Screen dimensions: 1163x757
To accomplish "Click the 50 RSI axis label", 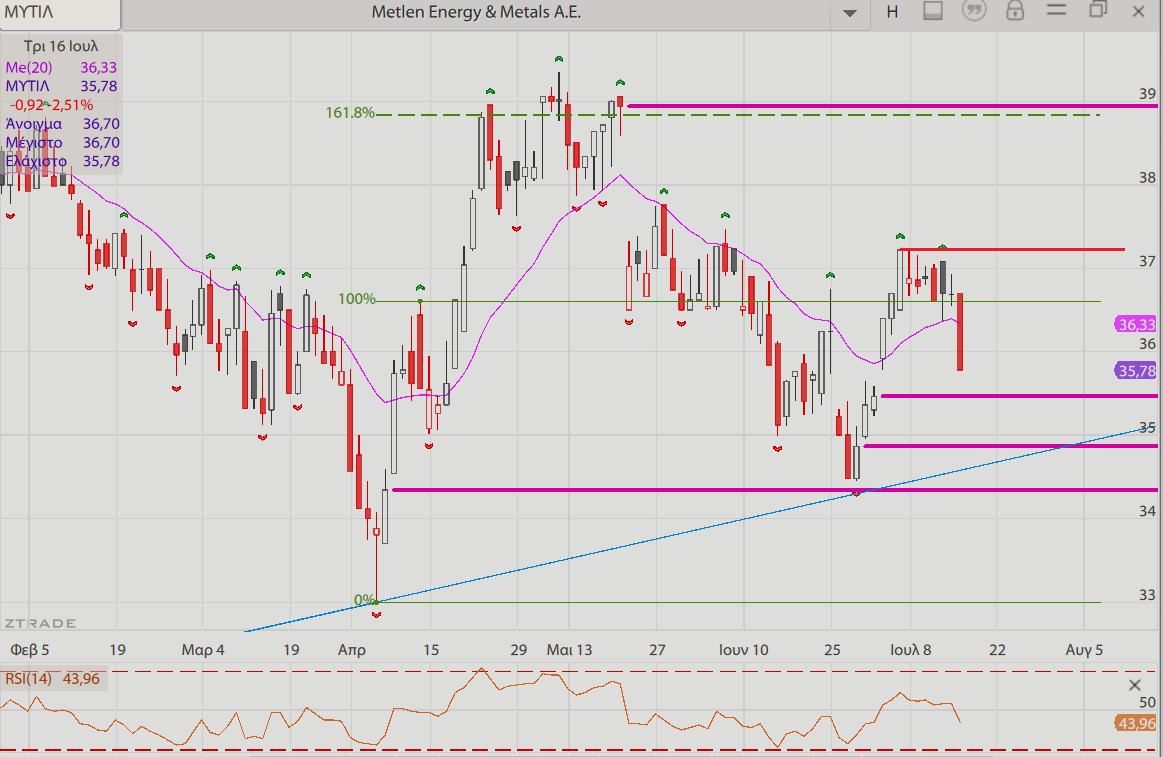I will click(x=1147, y=702).
